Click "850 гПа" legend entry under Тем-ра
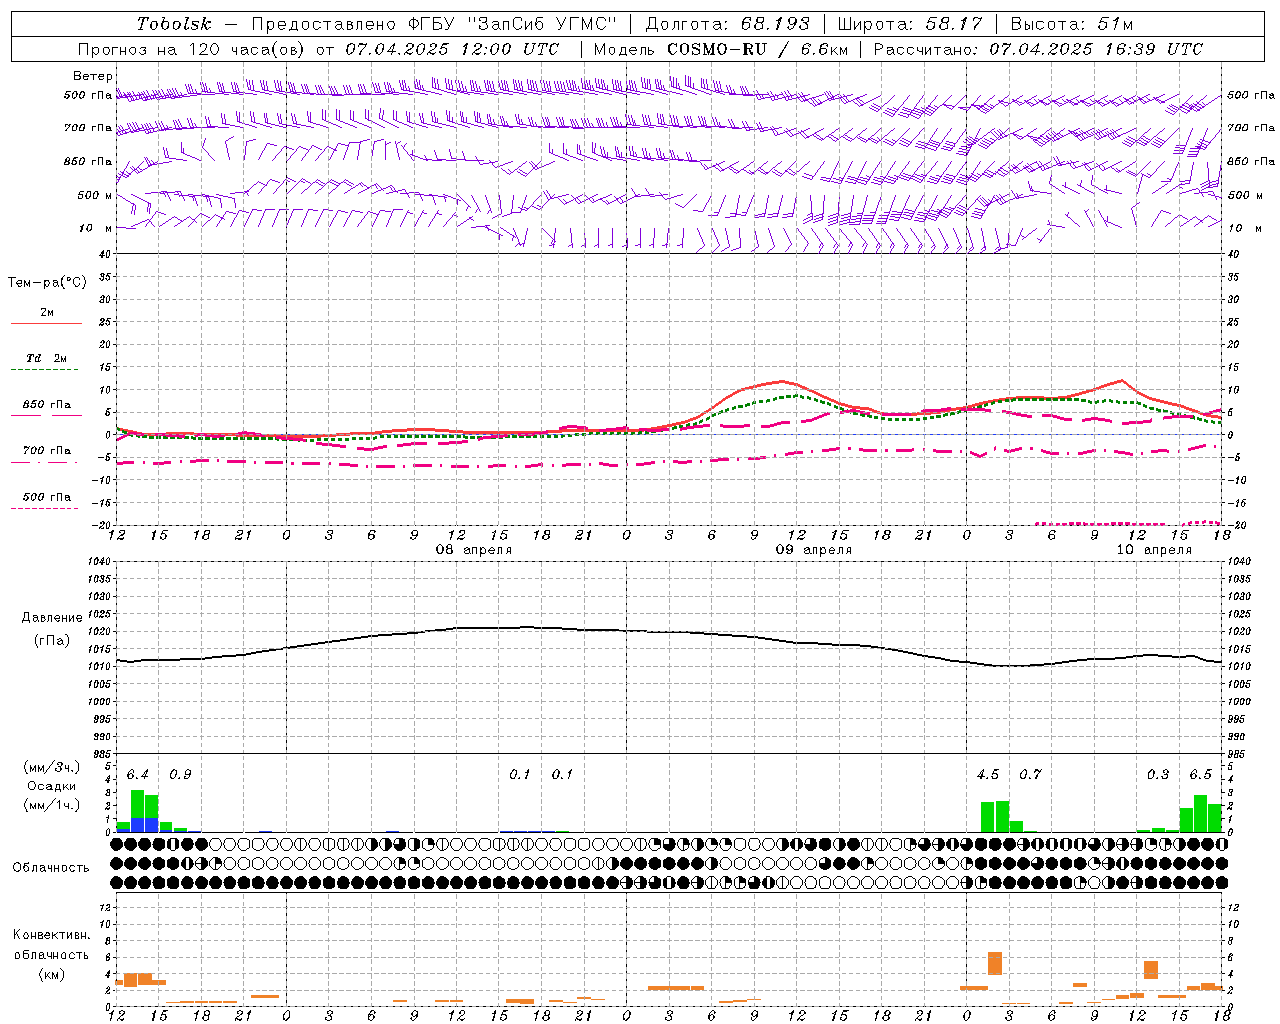1280x1024 pixels. click(x=46, y=405)
